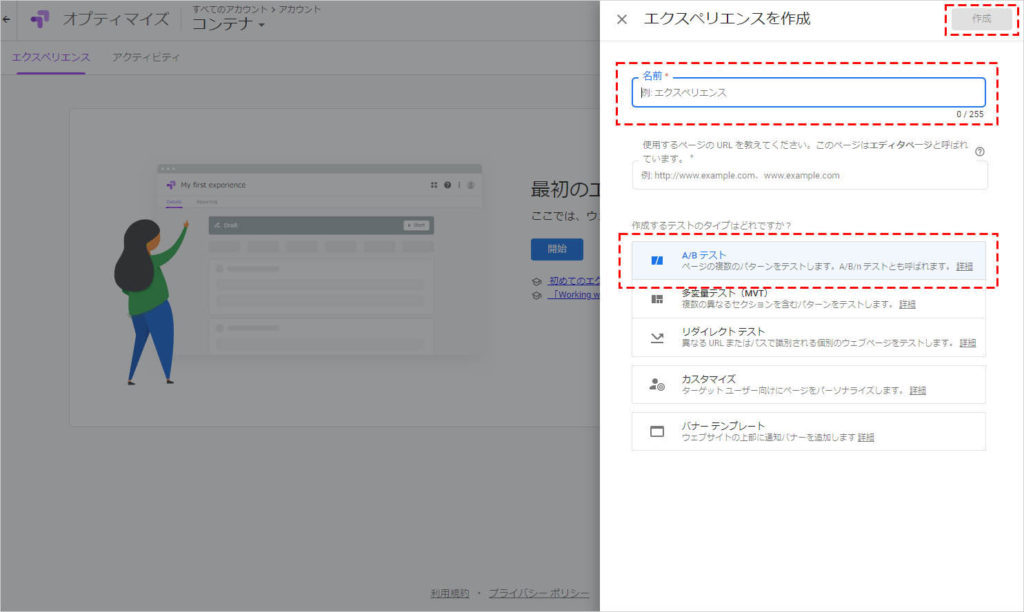
Task: Pick the カスタマイズ personalization icon
Action: [657, 384]
